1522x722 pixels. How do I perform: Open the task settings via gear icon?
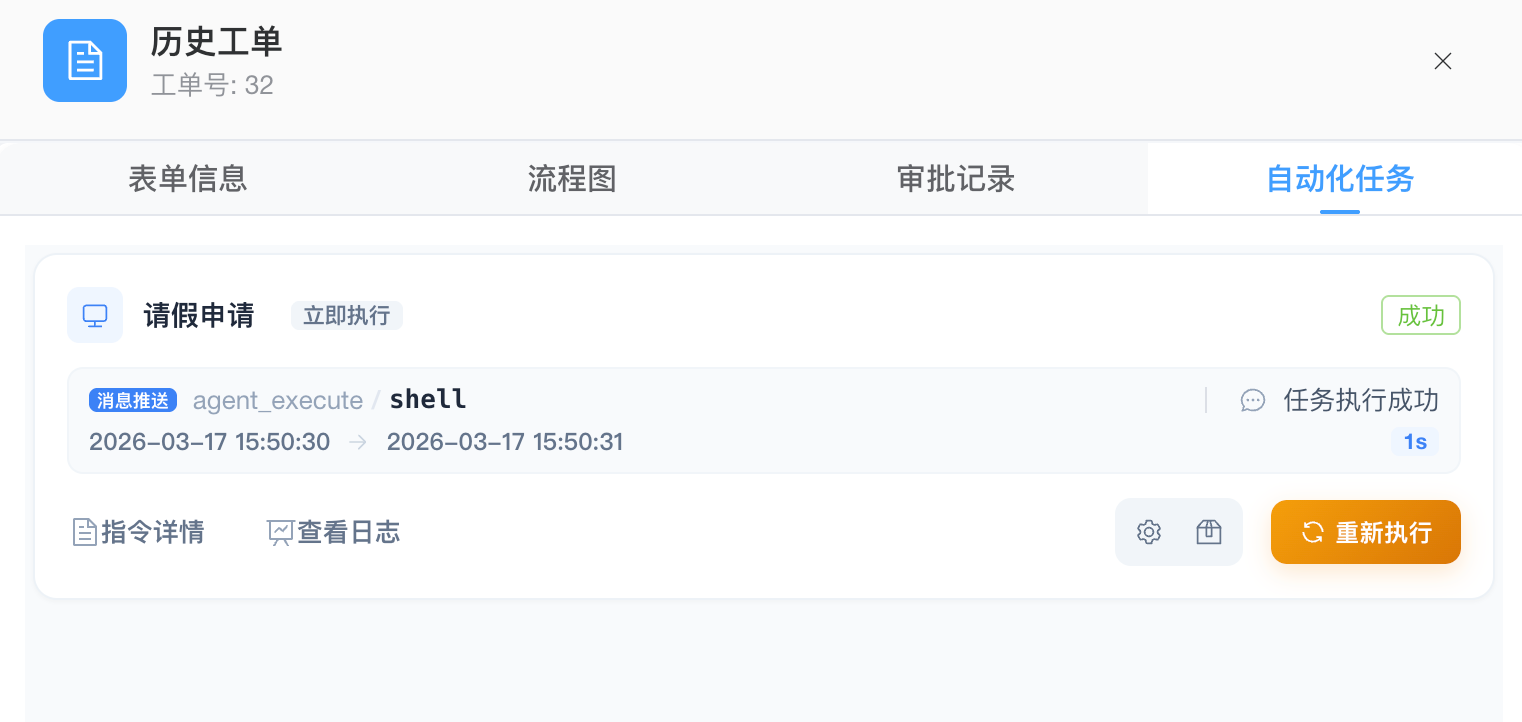pos(1148,531)
